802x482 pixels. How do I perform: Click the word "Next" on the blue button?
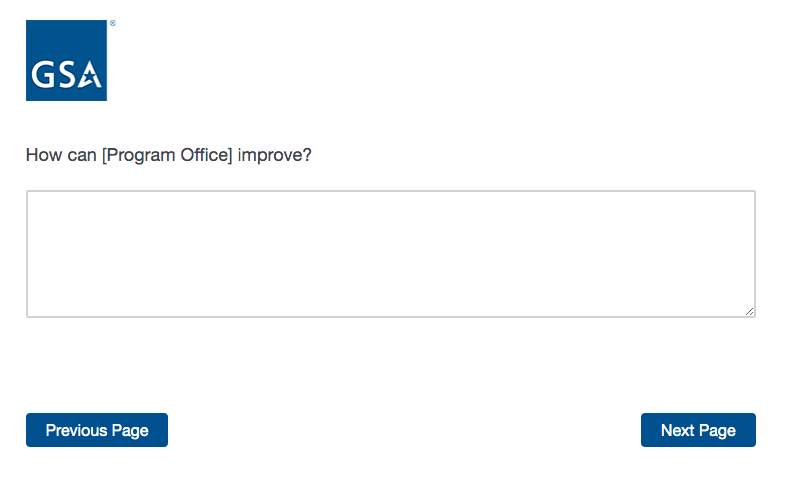click(677, 430)
